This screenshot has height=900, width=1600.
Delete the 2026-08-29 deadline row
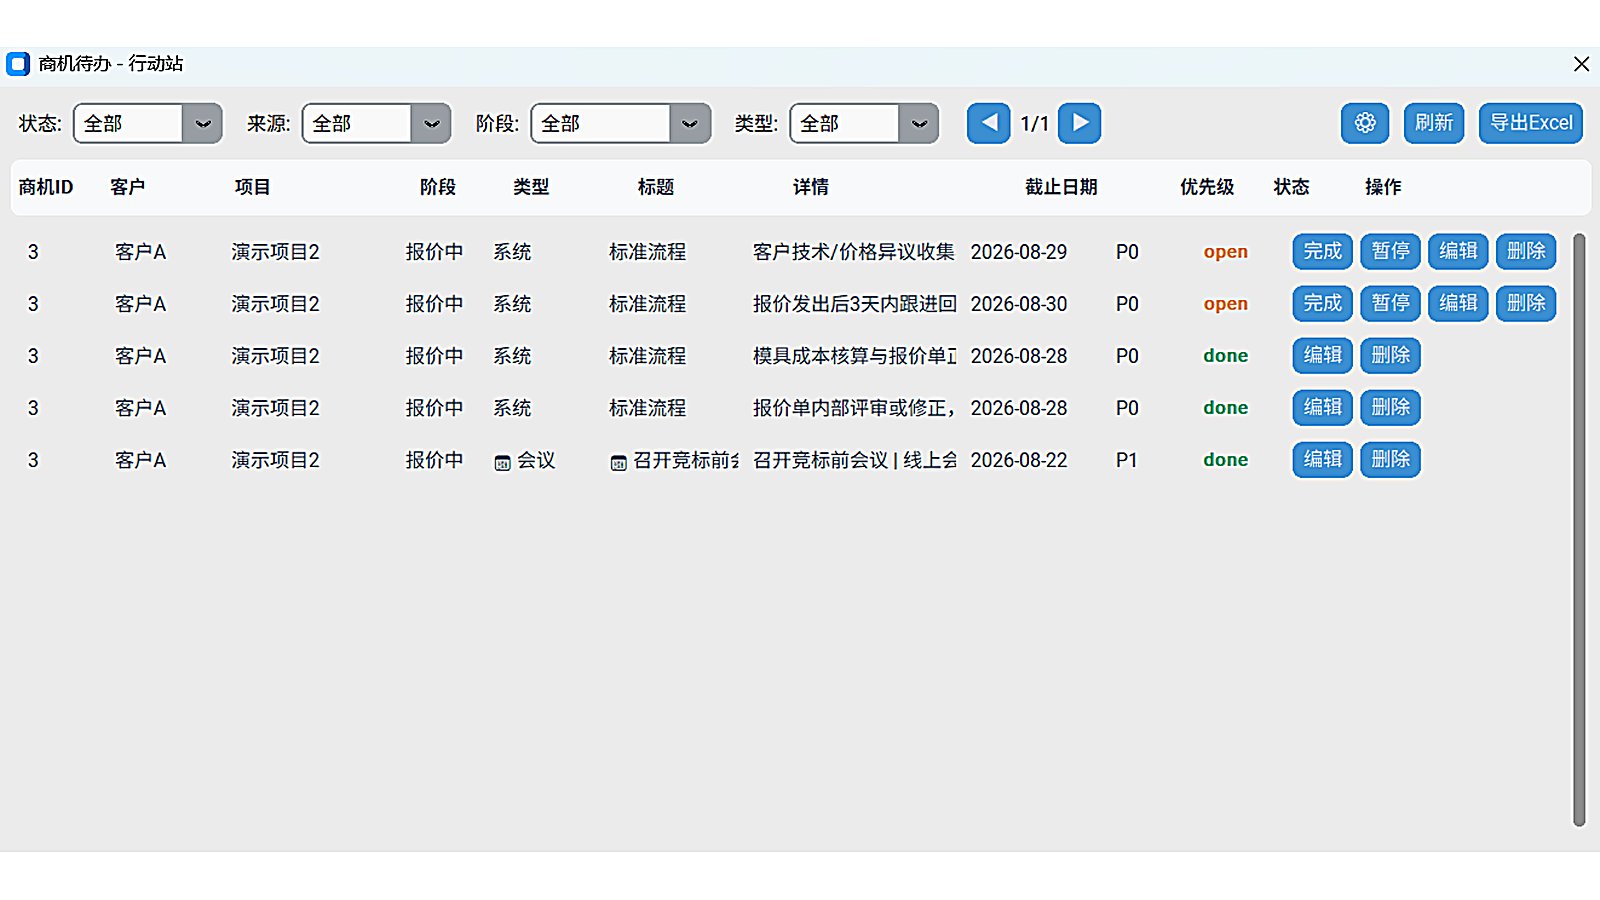click(1527, 251)
